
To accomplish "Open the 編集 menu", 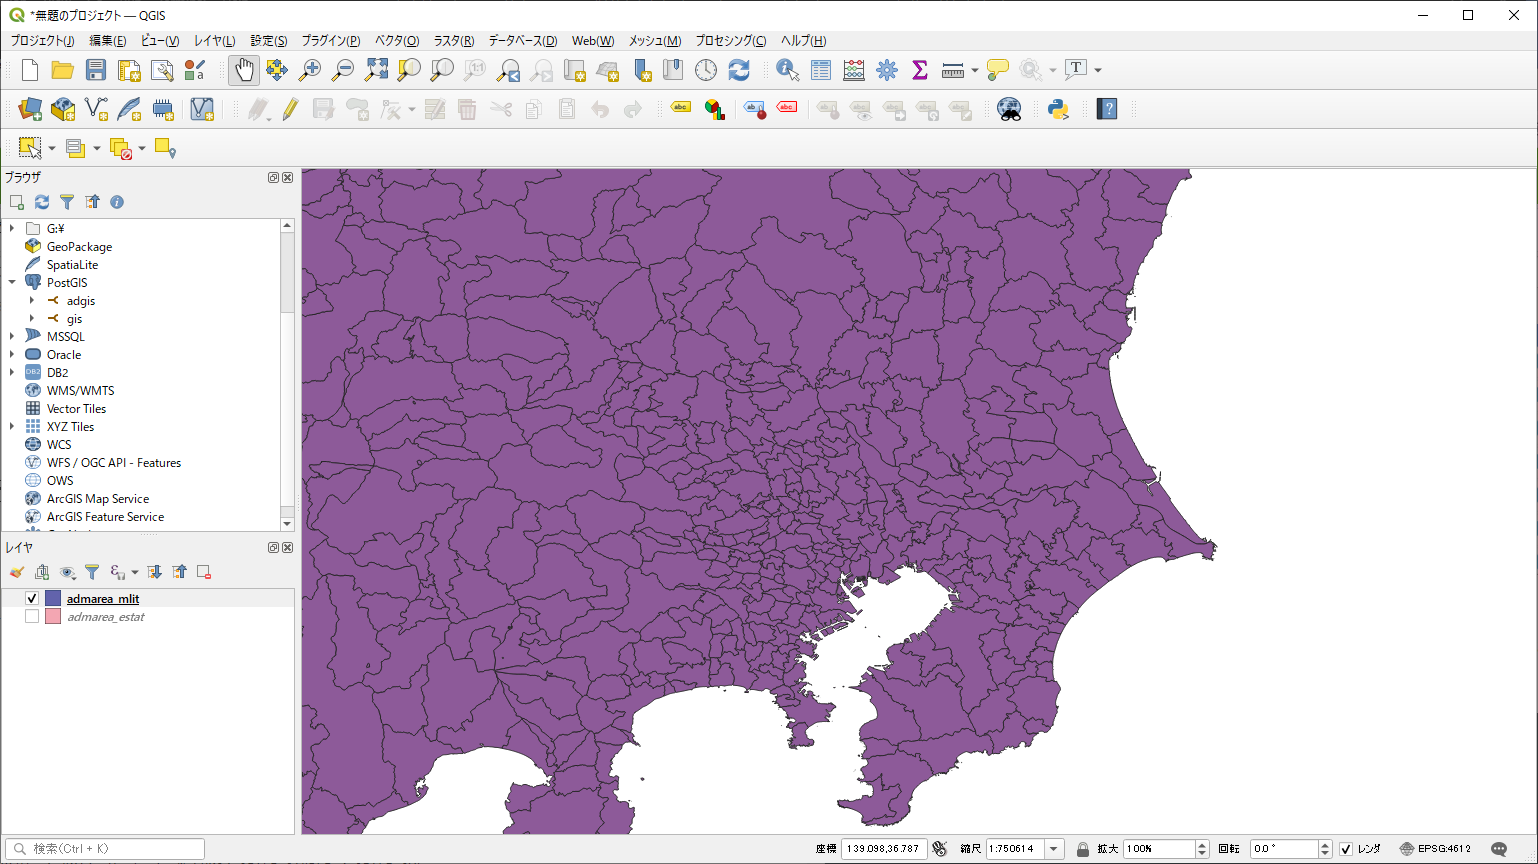I will [108, 41].
